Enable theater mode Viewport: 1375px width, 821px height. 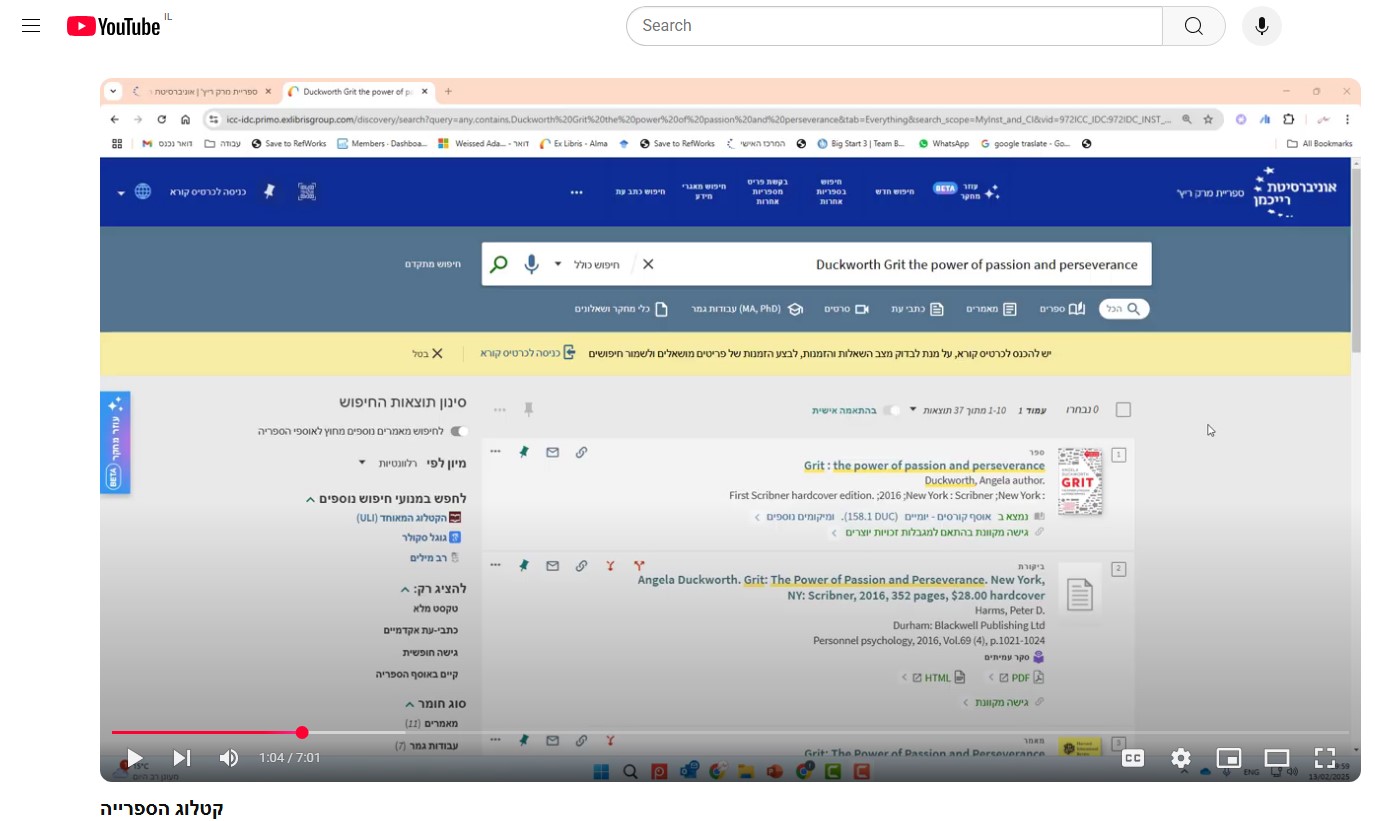point(1277,758)
